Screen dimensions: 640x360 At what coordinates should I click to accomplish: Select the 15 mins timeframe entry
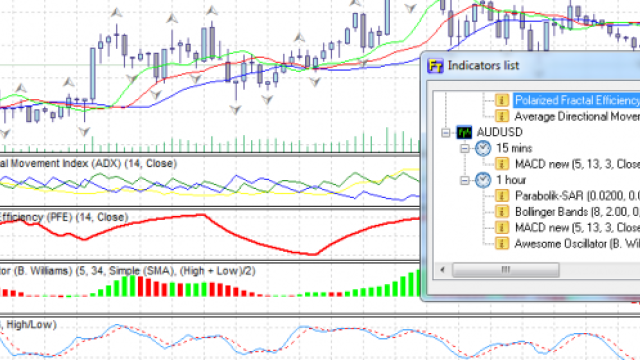coord(514,148)
